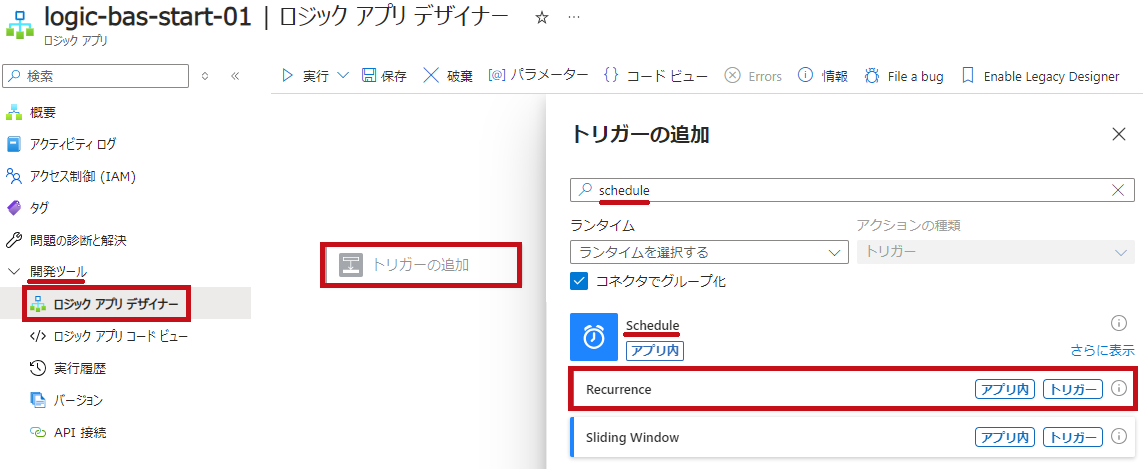Viewport: 1143px width, 469px height.
Task: Uncheck コネクタでグループ化 checkbox
Action: click(579, 281)
